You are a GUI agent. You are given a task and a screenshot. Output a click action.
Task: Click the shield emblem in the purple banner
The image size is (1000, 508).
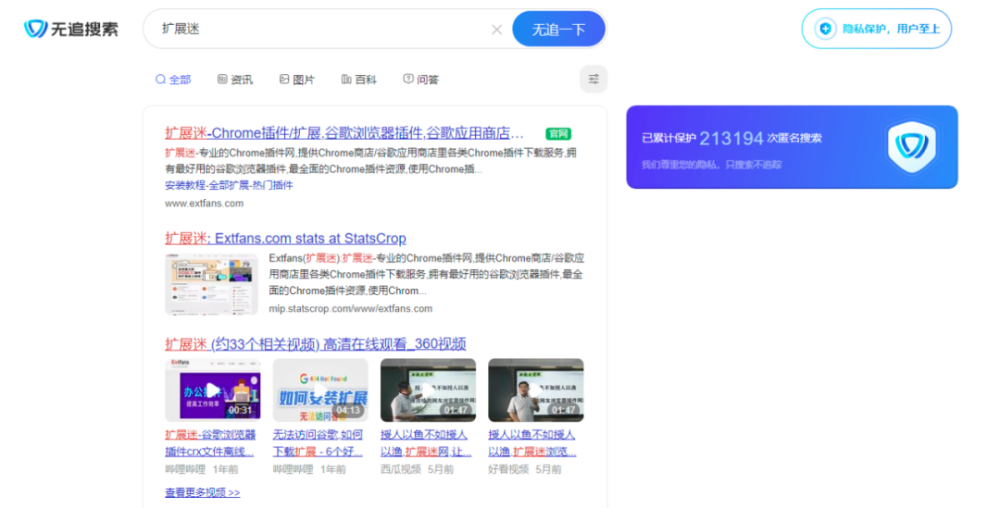[912, 147]
